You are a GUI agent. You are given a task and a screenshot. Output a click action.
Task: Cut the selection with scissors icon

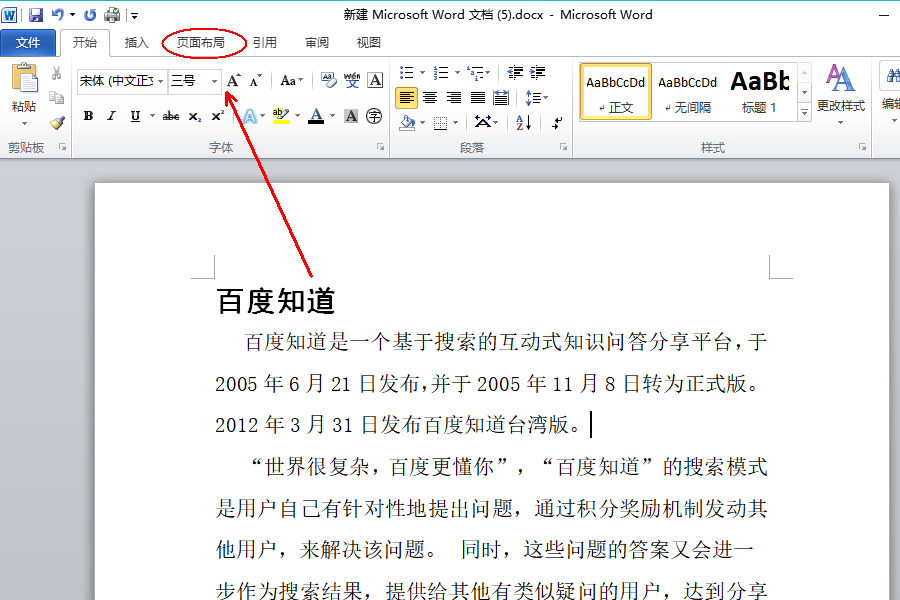tap(56, 73)
